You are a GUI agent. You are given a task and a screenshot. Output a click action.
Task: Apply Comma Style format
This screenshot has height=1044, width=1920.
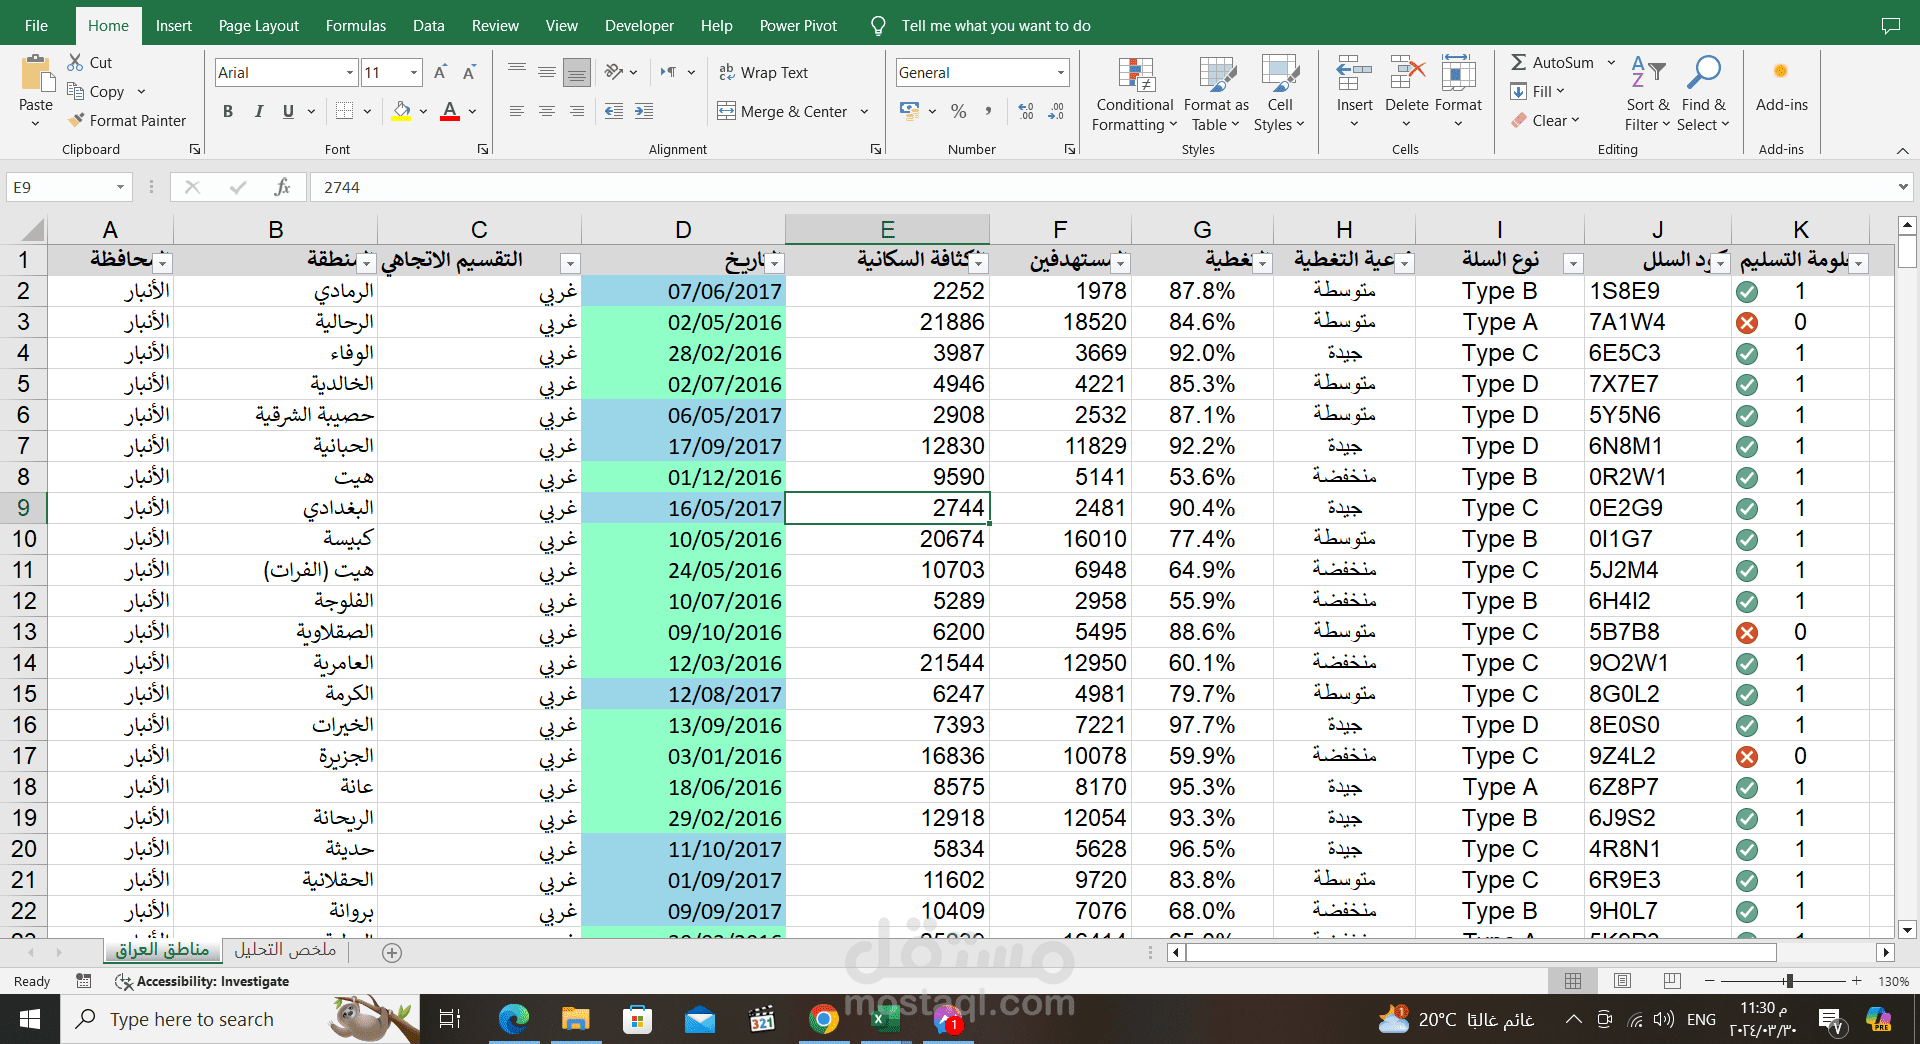pyautogui.click(x=988, y=112)
